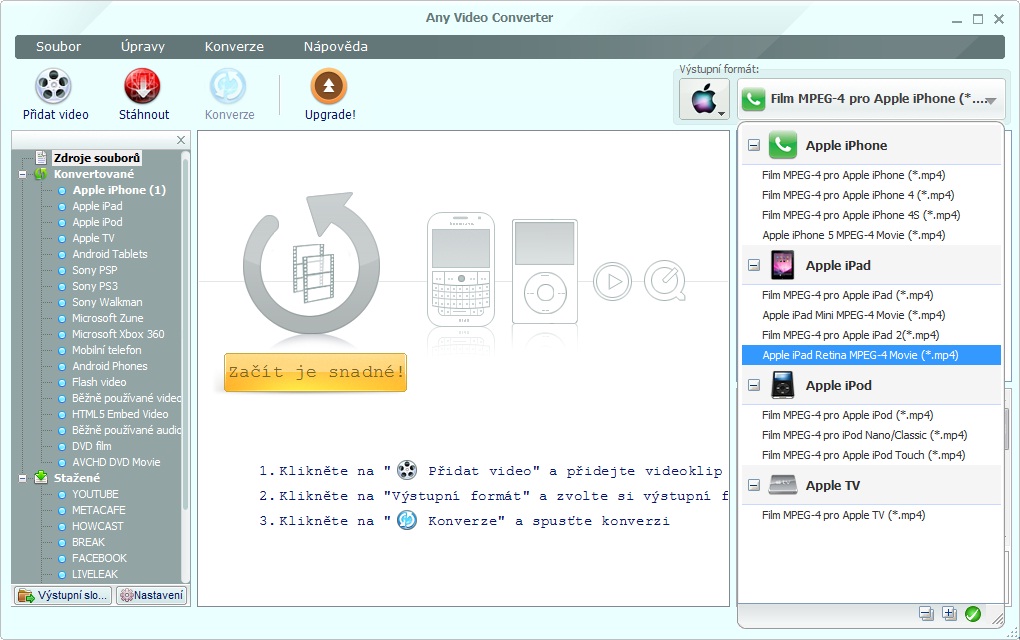
Task: Click the play circle icon in preview area
Action: click(x=612, y=282)
